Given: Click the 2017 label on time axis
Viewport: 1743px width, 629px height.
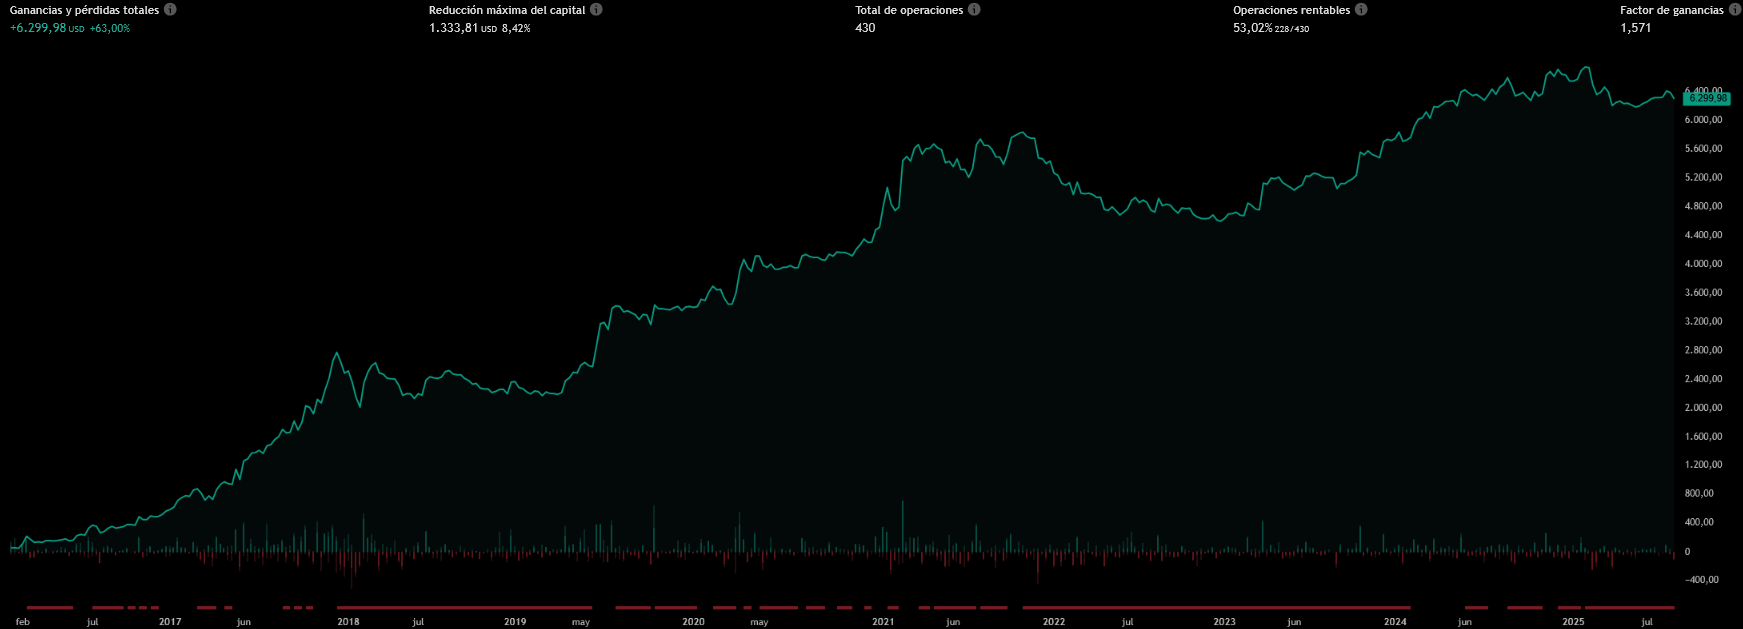Looking at the screenshot, I should [x=170, y=622].
